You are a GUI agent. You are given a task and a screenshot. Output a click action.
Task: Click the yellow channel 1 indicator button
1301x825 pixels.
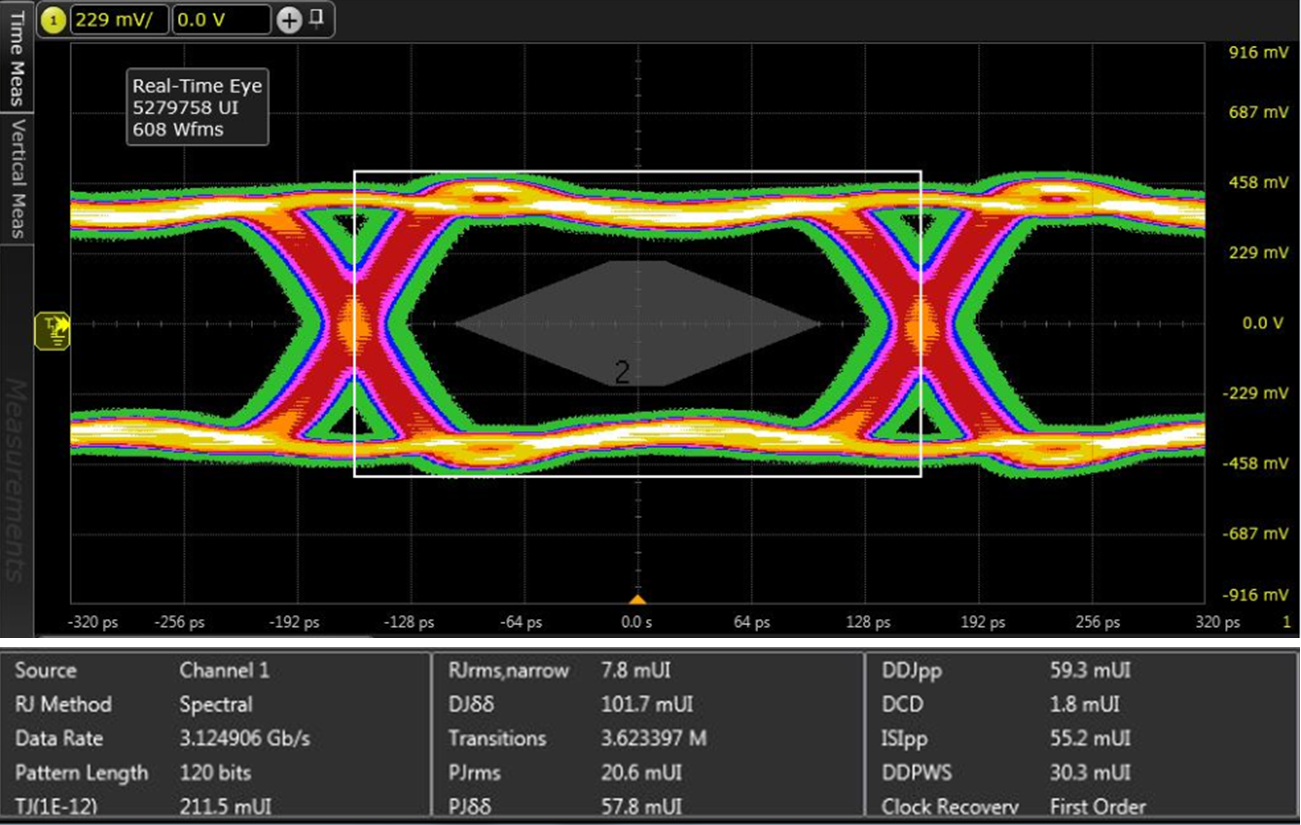(x=53, y=20)
